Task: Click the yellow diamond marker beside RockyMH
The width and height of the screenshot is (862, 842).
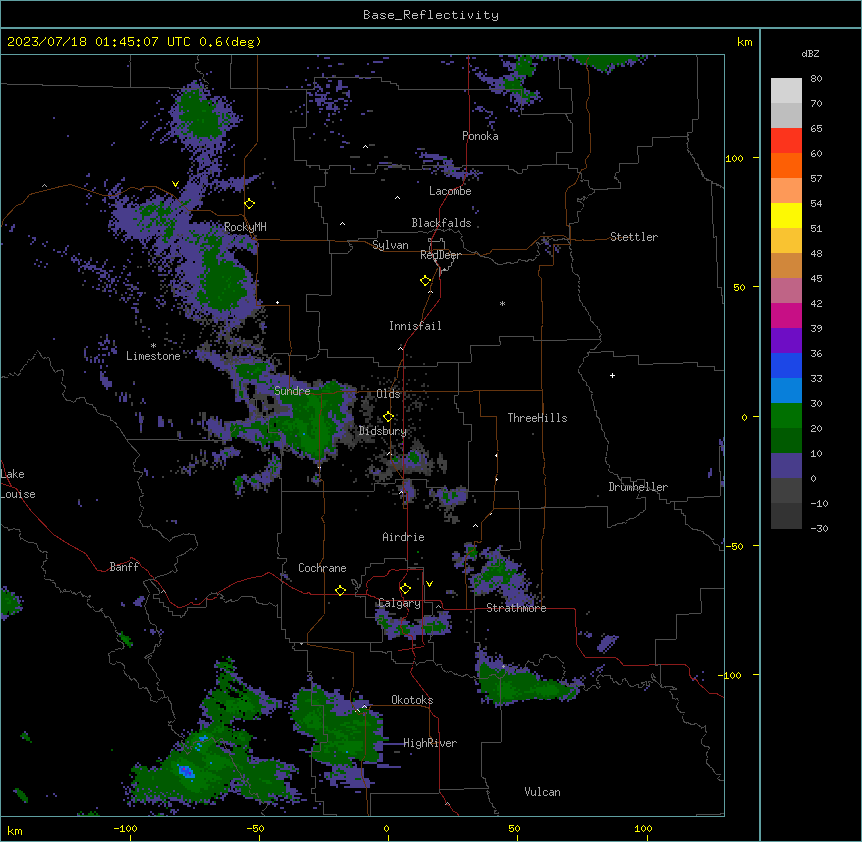Action: pos(250,203)
